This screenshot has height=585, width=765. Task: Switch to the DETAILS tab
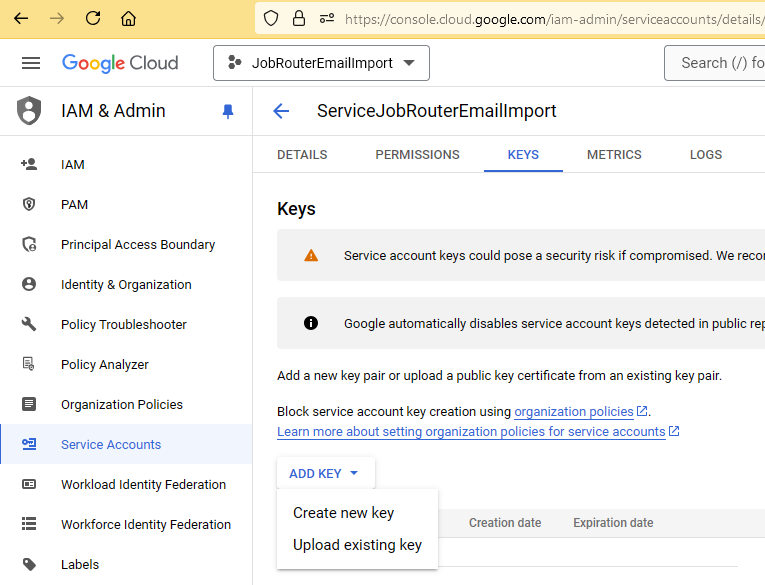point(302,155)
